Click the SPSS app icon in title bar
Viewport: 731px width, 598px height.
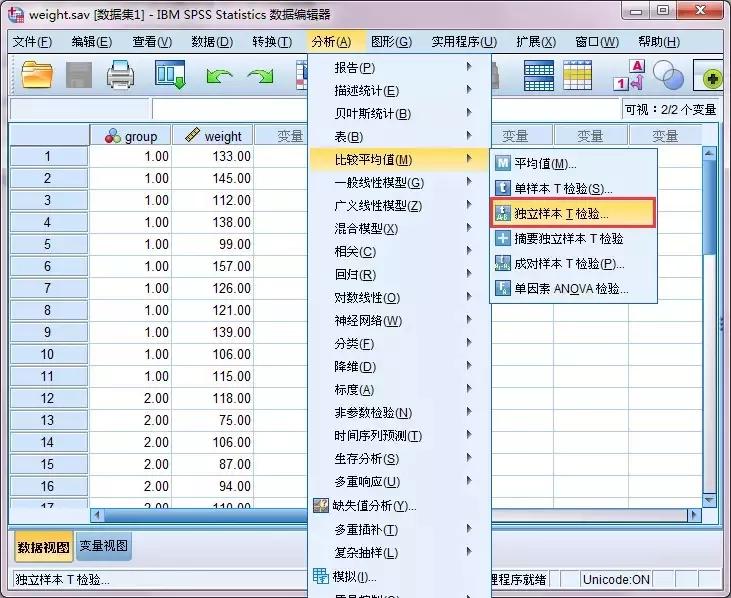click(16, 14)
